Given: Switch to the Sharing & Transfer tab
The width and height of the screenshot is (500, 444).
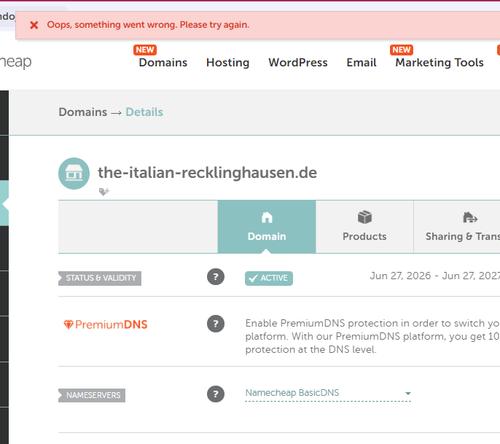Looking at the screenshot, I should click(x=457, y=227).
